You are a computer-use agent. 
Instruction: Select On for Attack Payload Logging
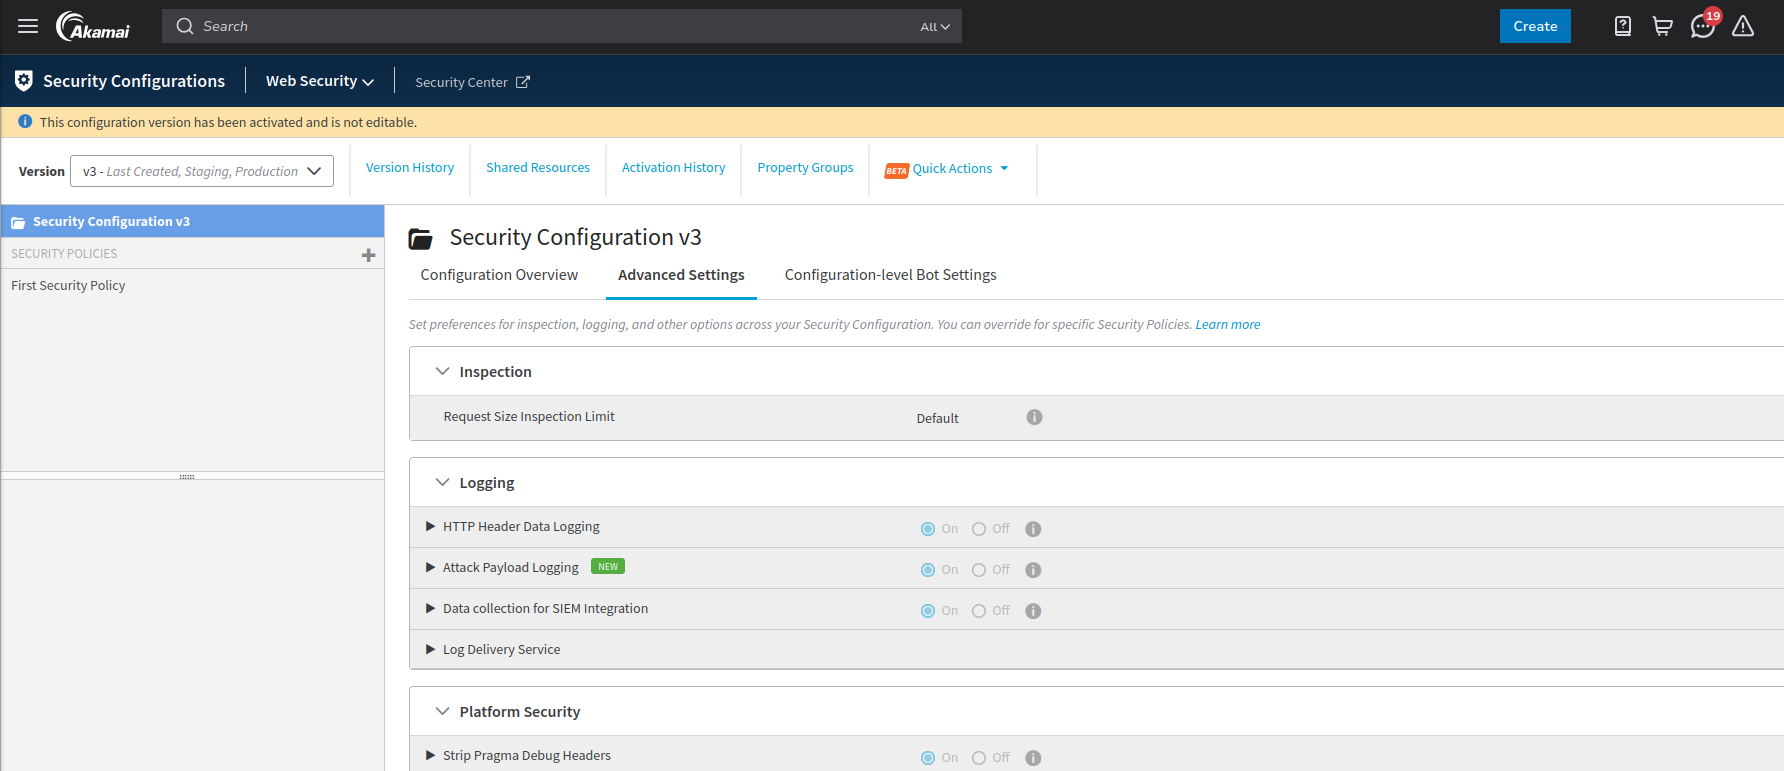coord(928,570)
